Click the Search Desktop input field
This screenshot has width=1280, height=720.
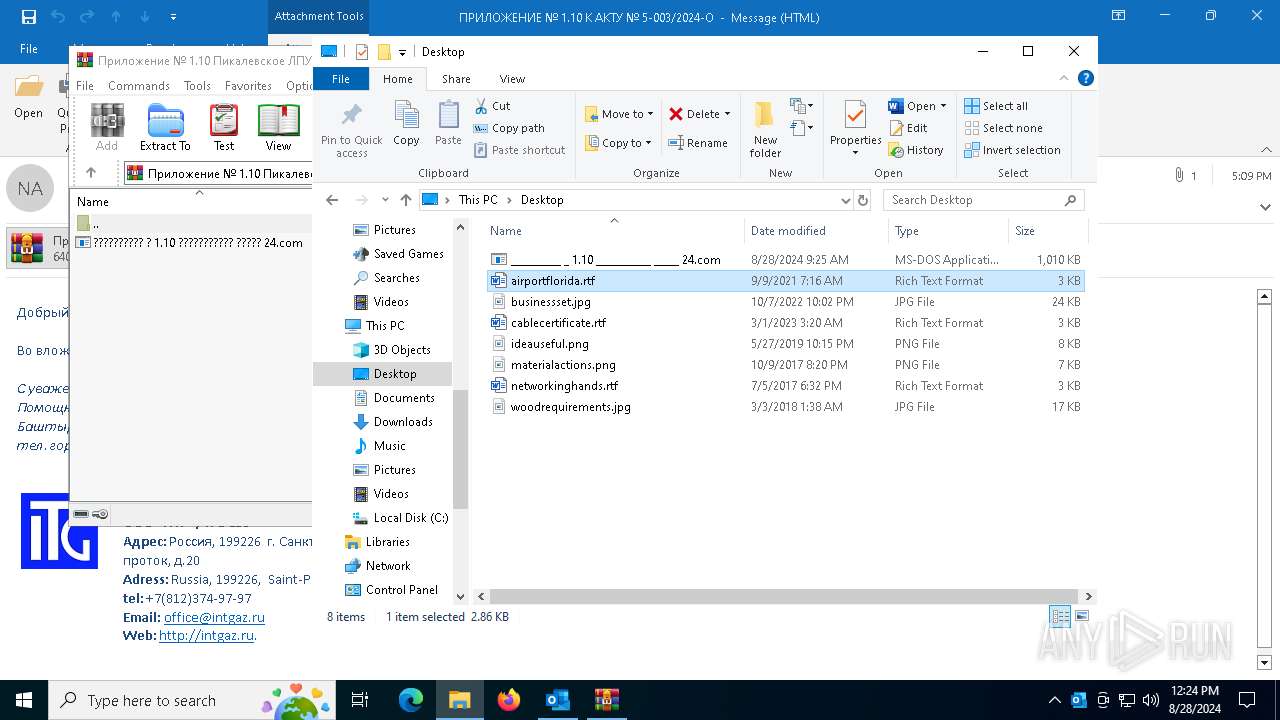click(983, 200)
